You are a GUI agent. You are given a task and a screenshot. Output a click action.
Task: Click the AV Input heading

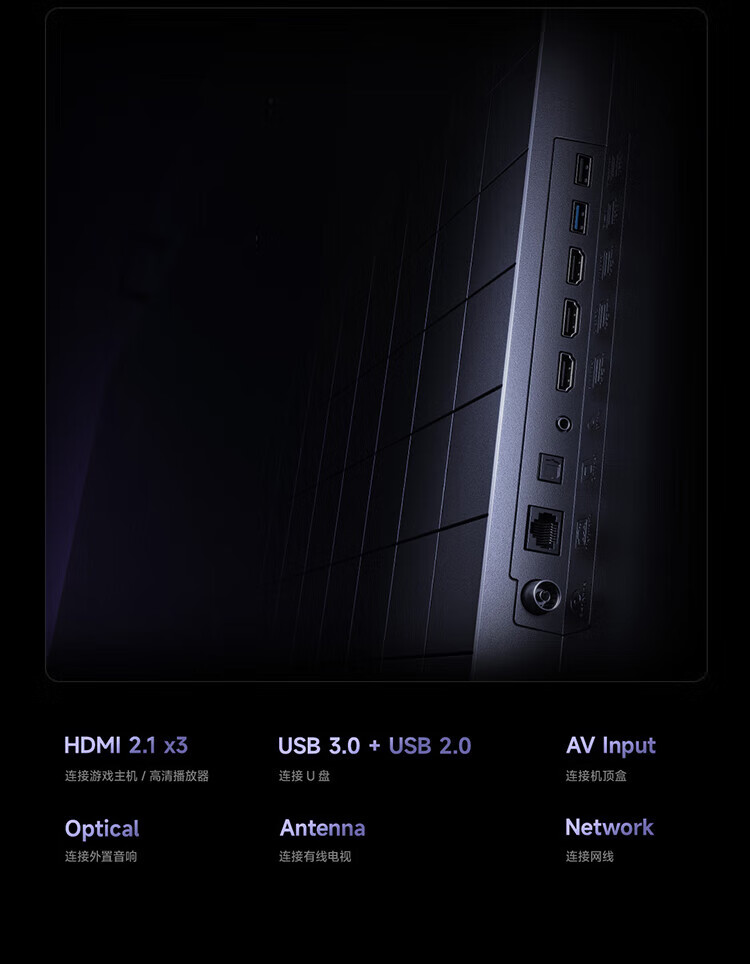[x=611, y=746]
